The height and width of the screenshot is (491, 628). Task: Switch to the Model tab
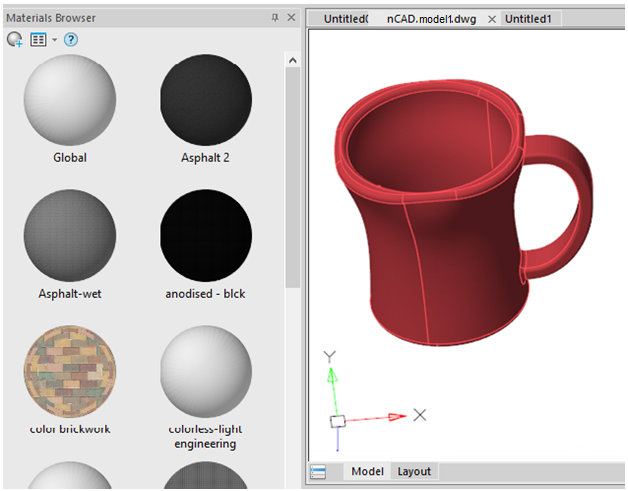point(367,471)
